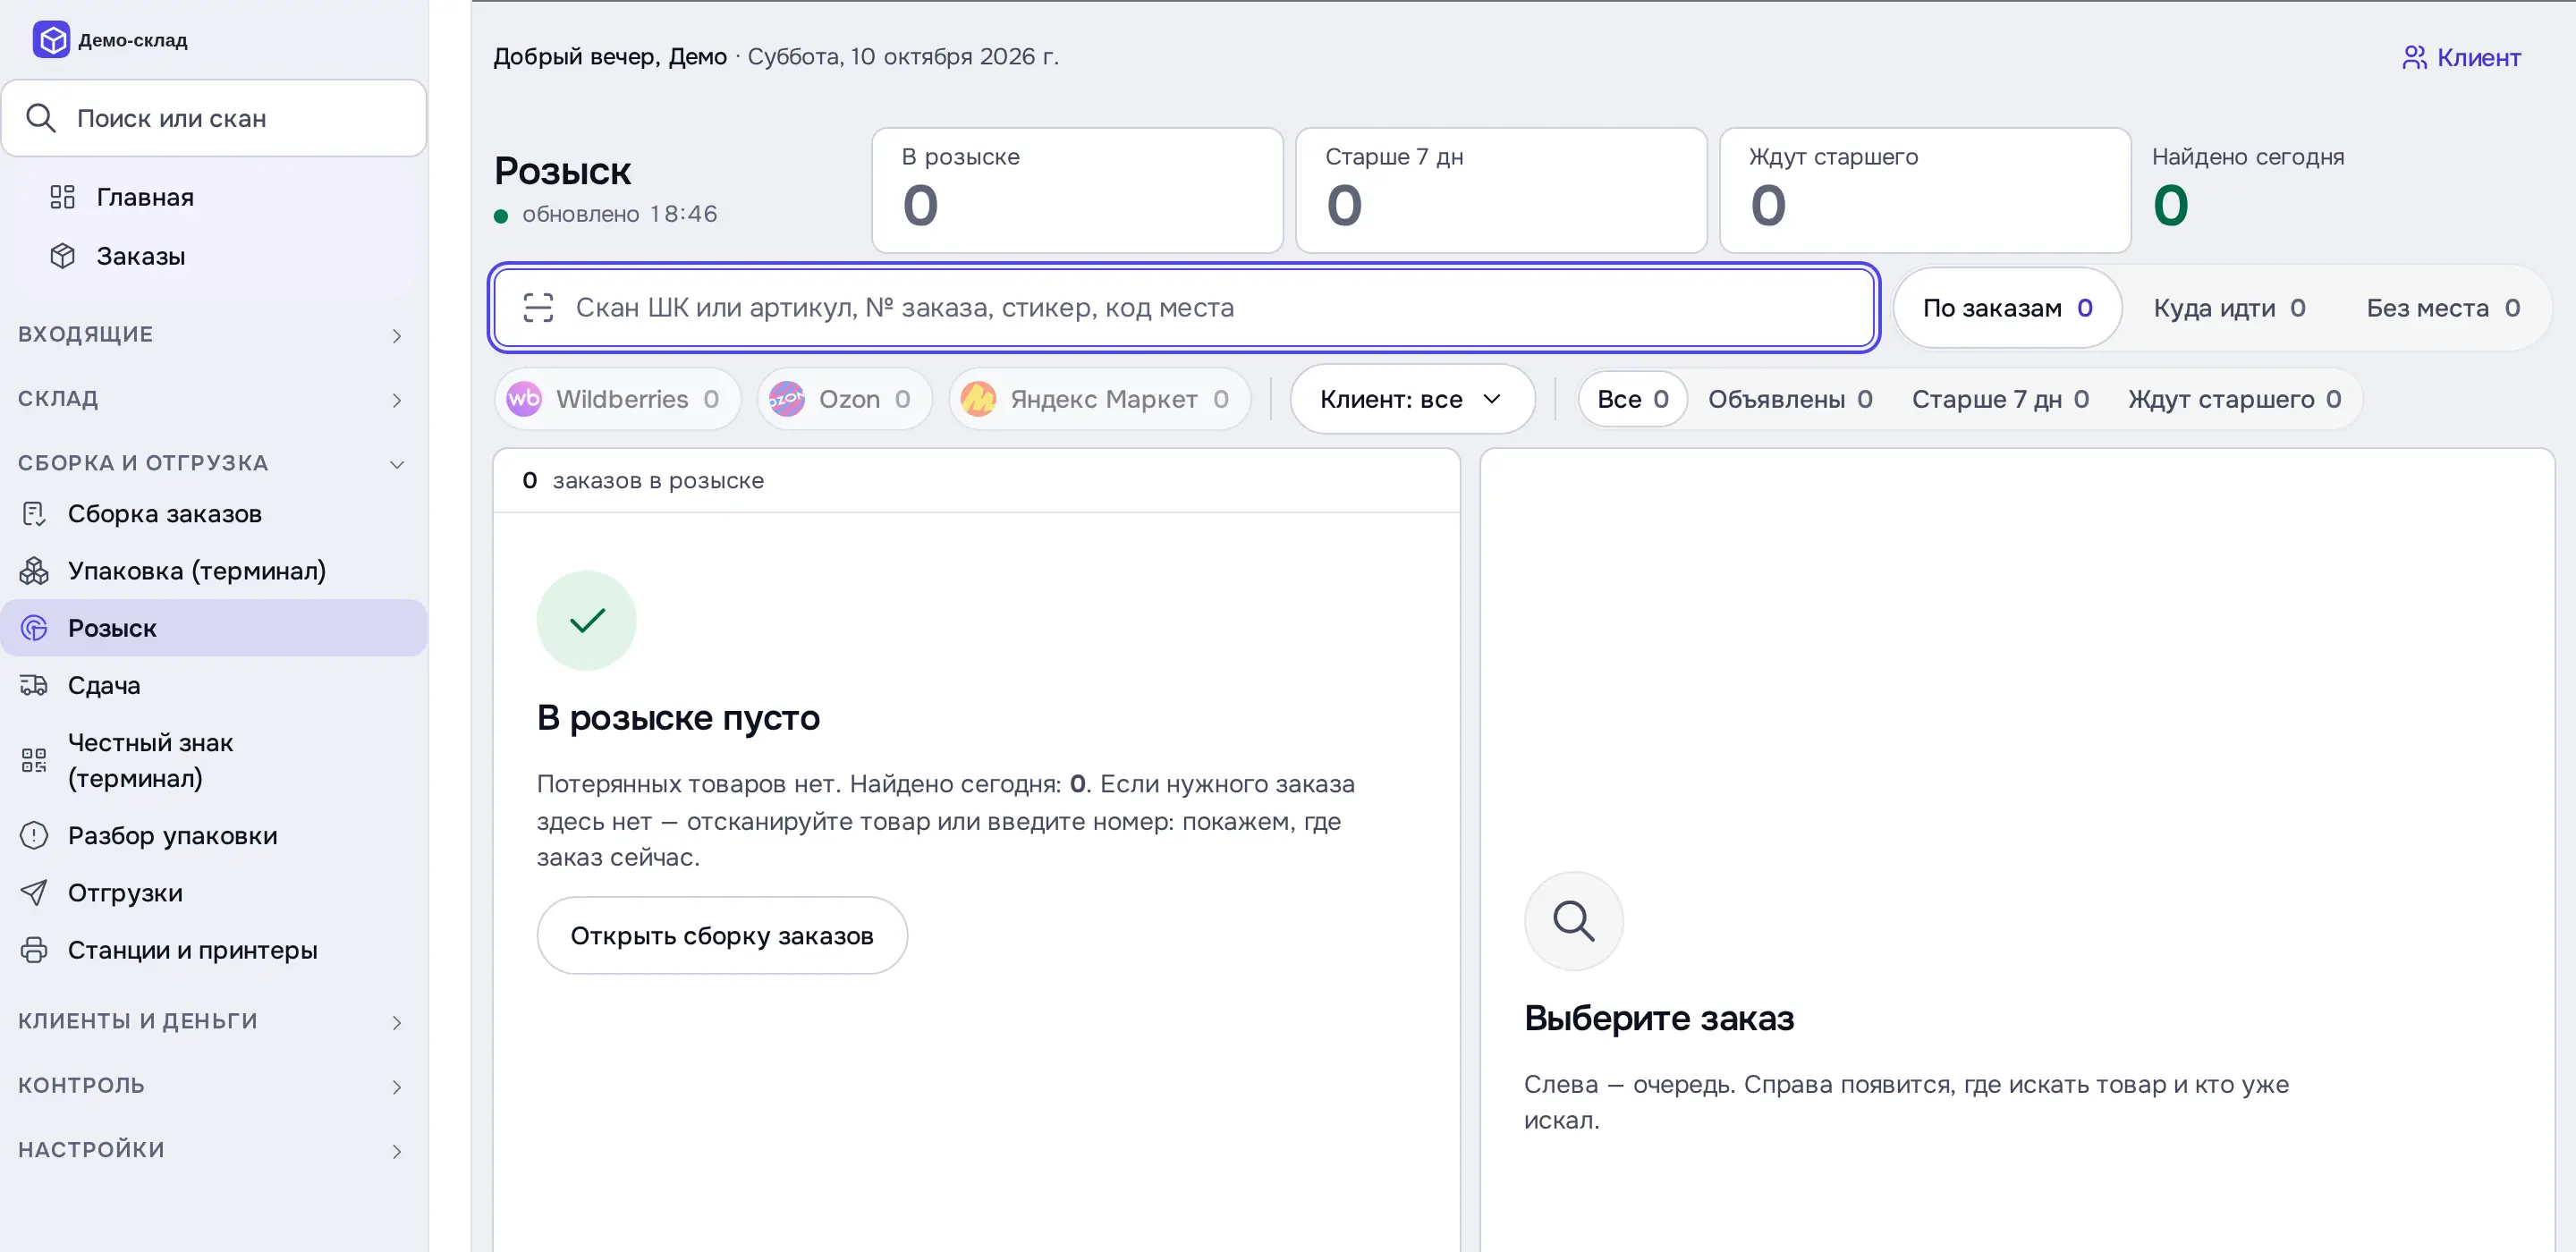Click the Главная dashboard grid icon
The image size is (2576, 1252).
(x=62, y=197)
